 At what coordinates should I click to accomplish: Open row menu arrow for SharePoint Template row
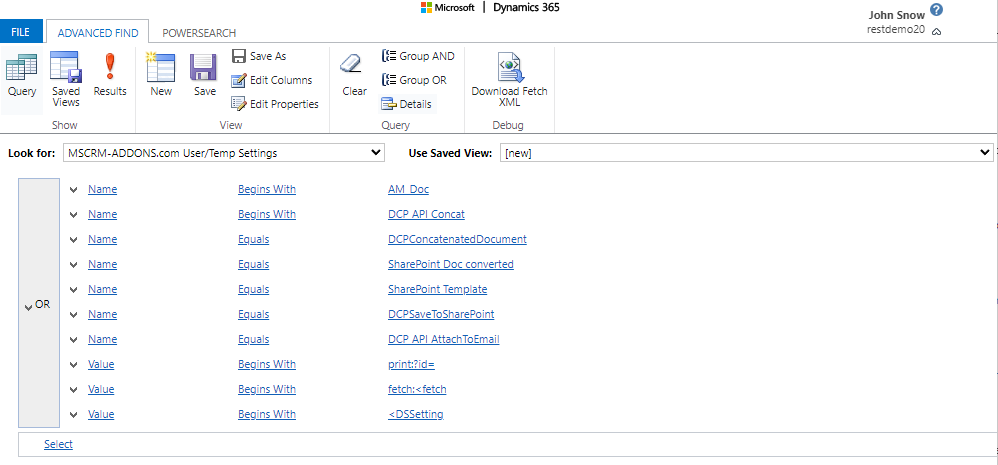coord(74,289)
